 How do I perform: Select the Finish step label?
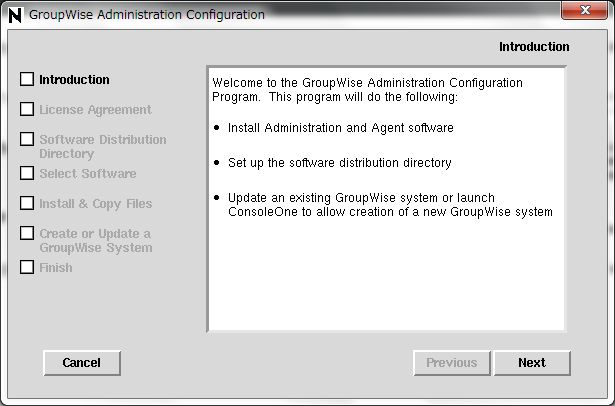coord(56,268)
